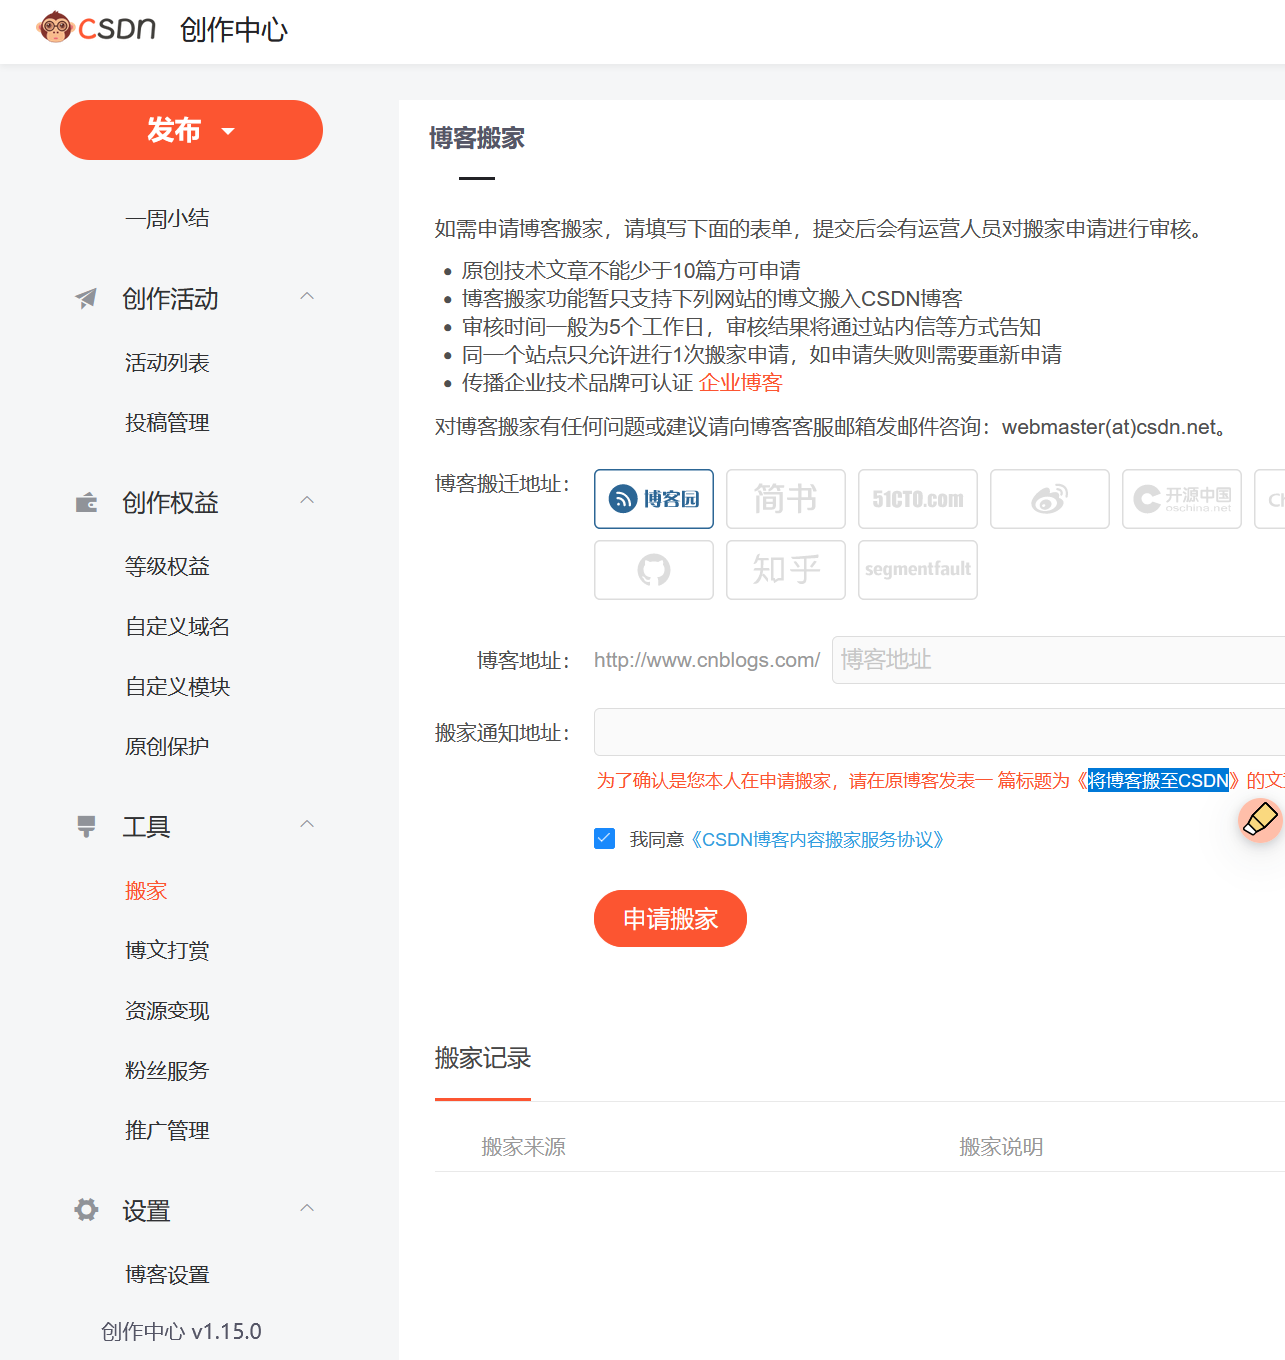Open 资源变现 in the sidebar
The image size is (1285, 1360).
pos(167,1010)
